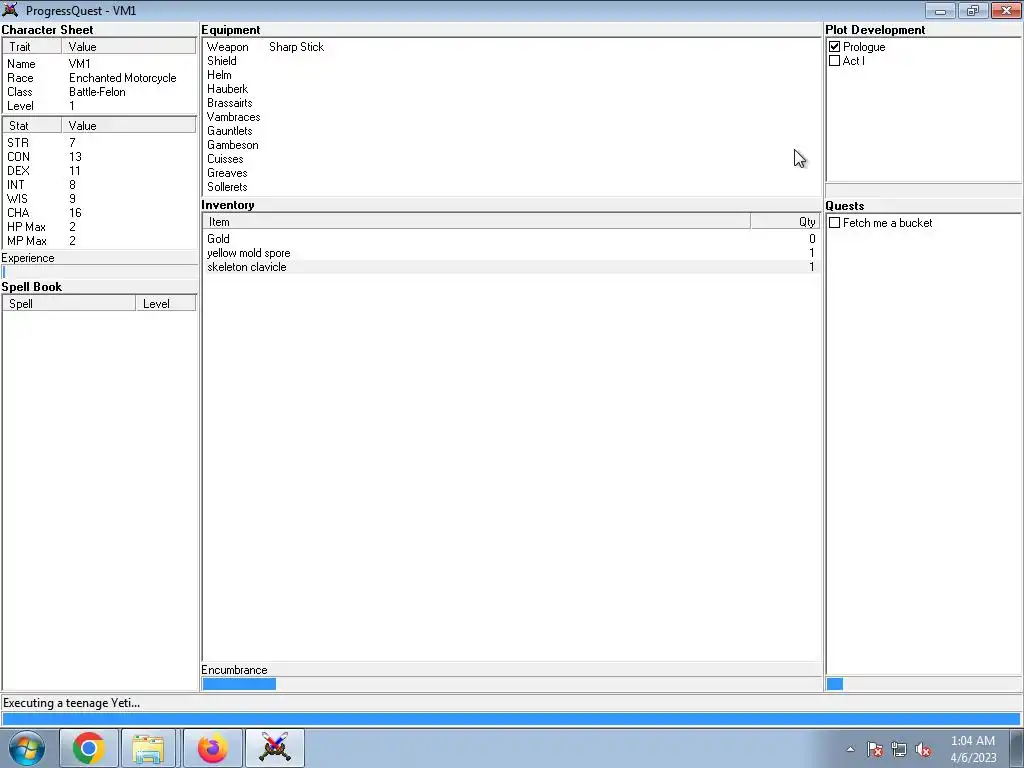Click the task progress bar at bottom
1024x768 pixels.
(x=511, y=719)
